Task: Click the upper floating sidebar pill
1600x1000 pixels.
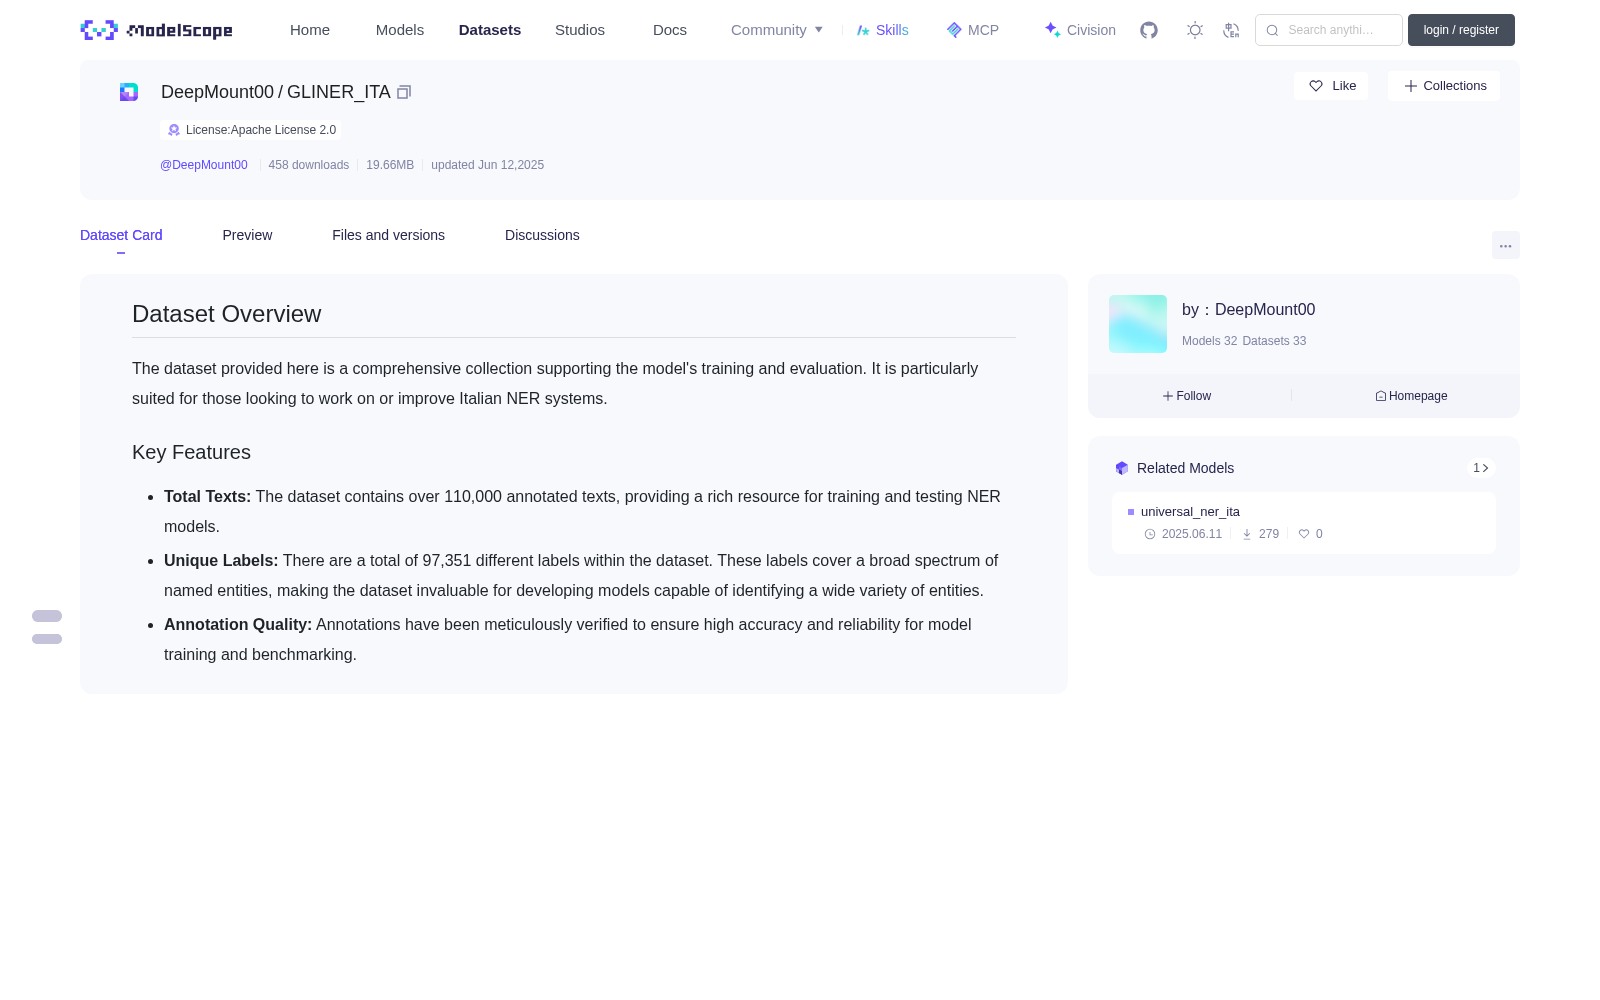Action: pos(47,616)
